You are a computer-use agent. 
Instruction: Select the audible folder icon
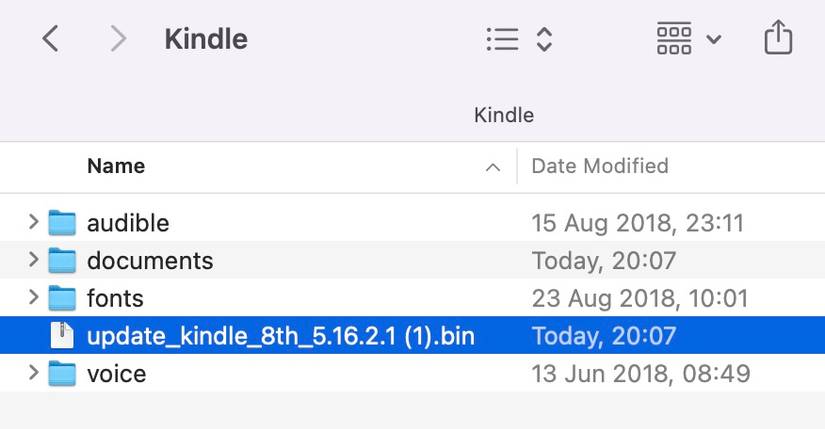pos(63,222)
